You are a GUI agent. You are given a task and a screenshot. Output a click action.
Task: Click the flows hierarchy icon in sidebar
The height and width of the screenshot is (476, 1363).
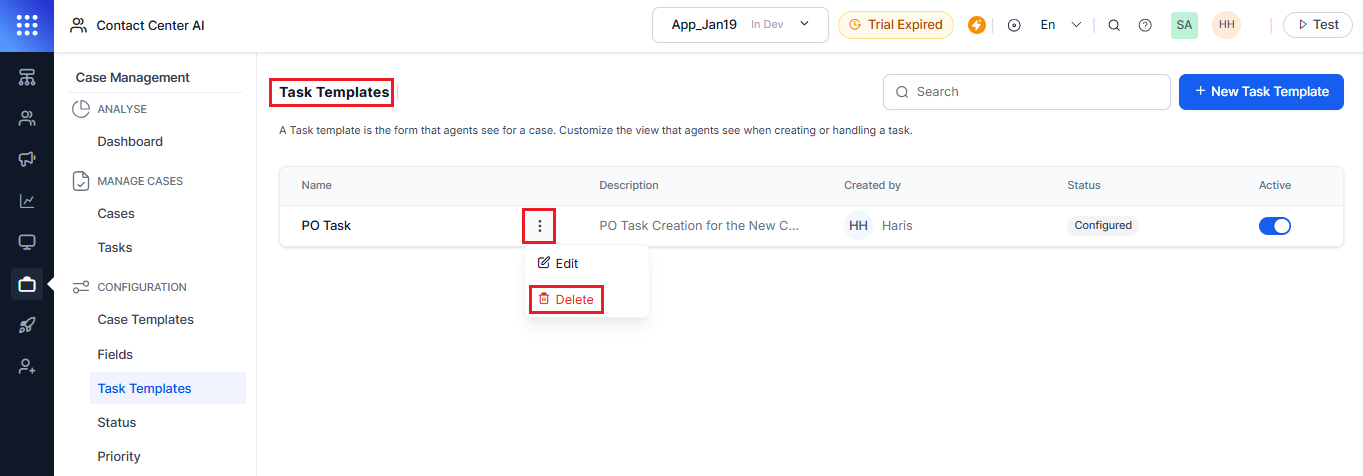coord(27,78)
